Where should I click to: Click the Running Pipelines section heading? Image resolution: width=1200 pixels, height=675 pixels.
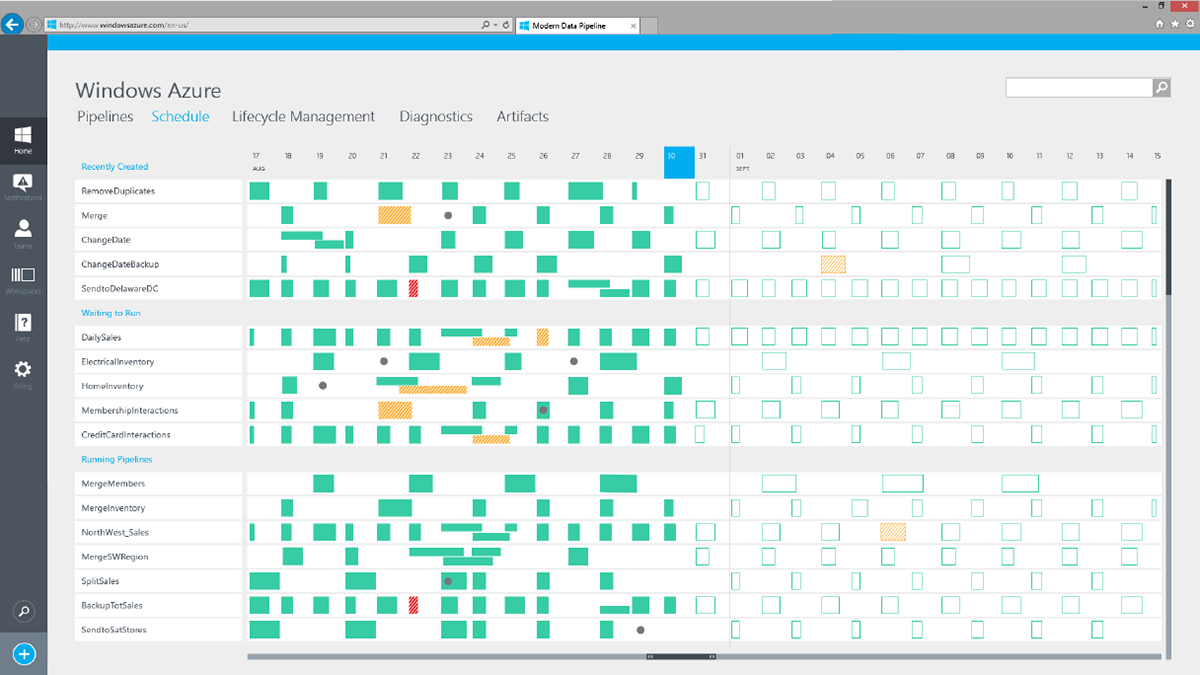pos(116,459)
